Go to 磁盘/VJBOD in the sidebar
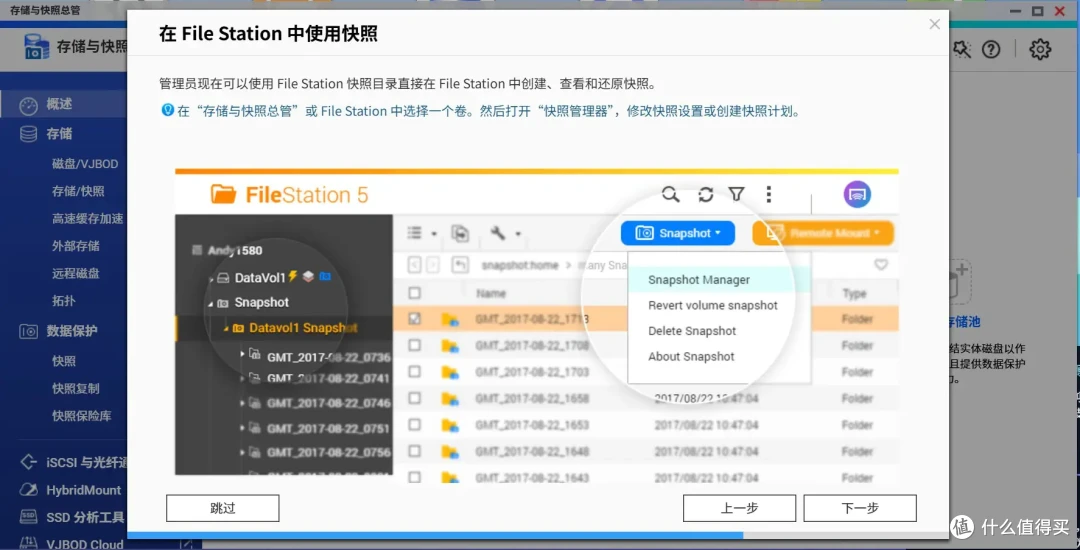This screenshot has width=1080, height=550. coord(85,164)
